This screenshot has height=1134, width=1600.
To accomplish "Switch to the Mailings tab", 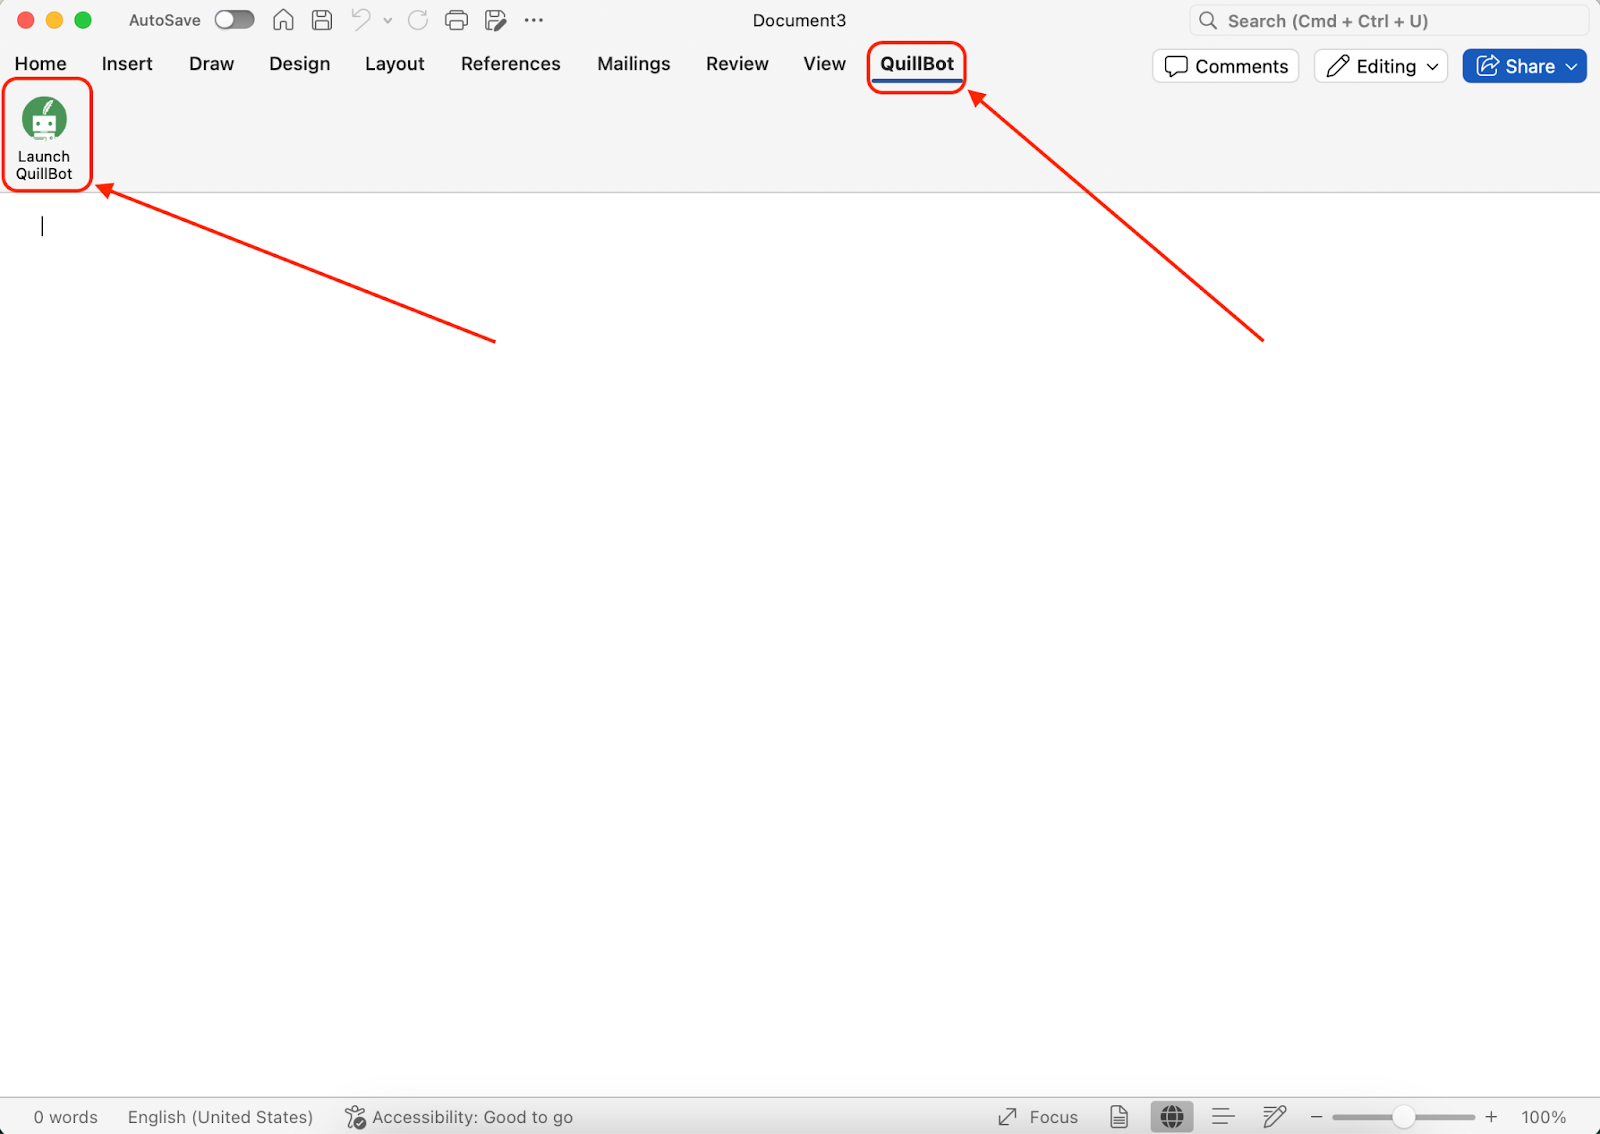I will (x=633, y=64).
